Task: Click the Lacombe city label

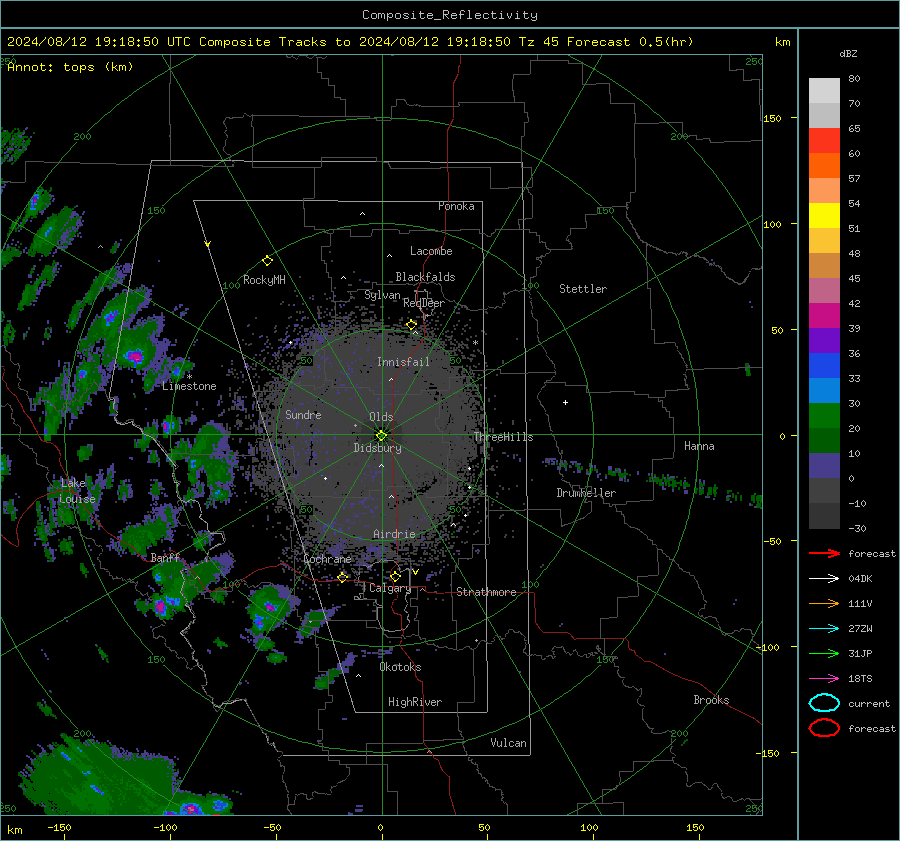Action: [x=431, y=251]
